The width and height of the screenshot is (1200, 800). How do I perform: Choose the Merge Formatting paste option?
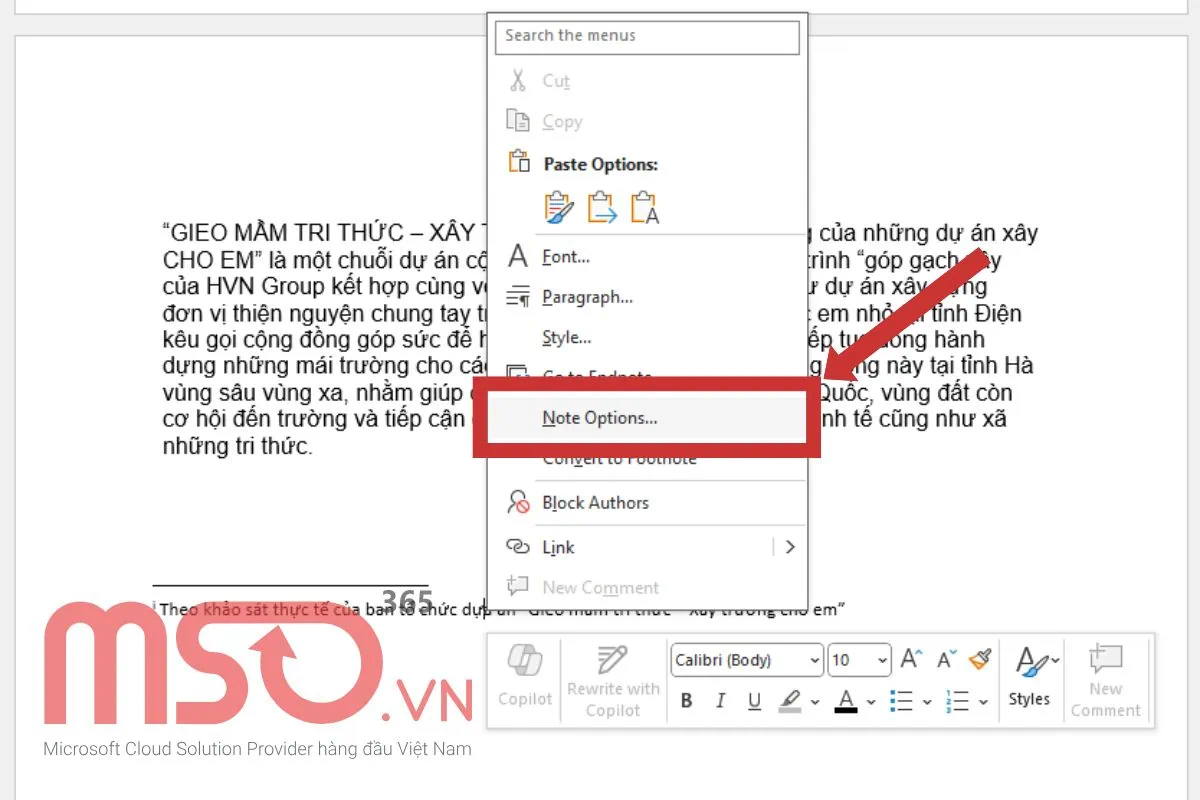pos(602,207)
